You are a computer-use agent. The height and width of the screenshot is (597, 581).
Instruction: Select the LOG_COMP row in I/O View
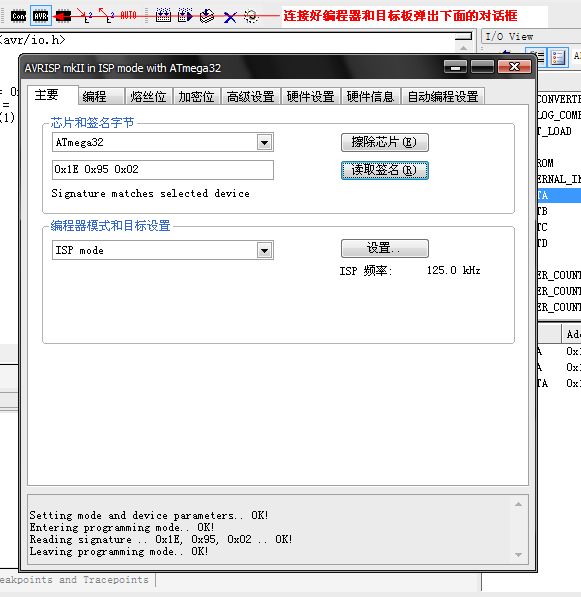coord(559,115)
